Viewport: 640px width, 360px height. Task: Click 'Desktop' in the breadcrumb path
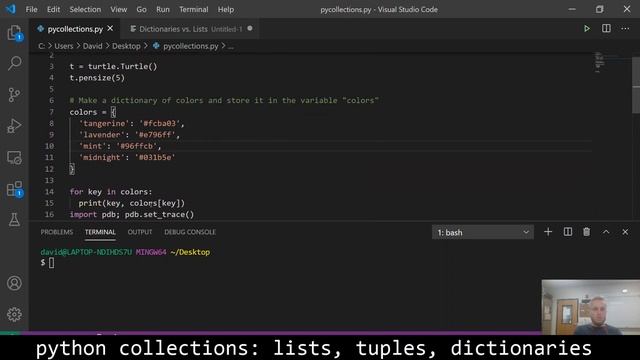(x=126, y=46)
